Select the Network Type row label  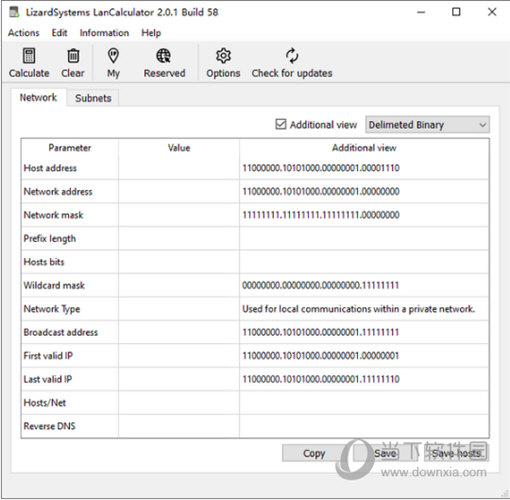tap(52, 309)
